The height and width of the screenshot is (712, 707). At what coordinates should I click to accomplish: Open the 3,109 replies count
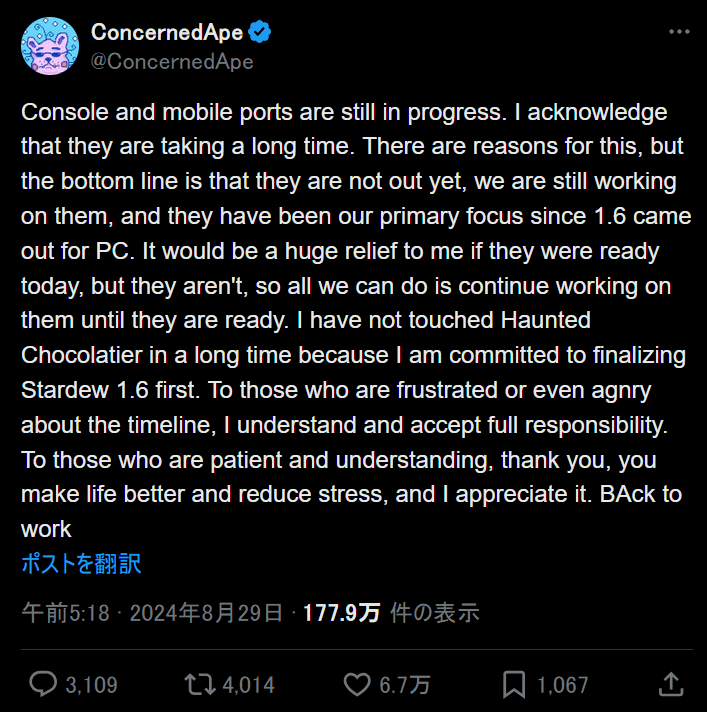point(91,685)
